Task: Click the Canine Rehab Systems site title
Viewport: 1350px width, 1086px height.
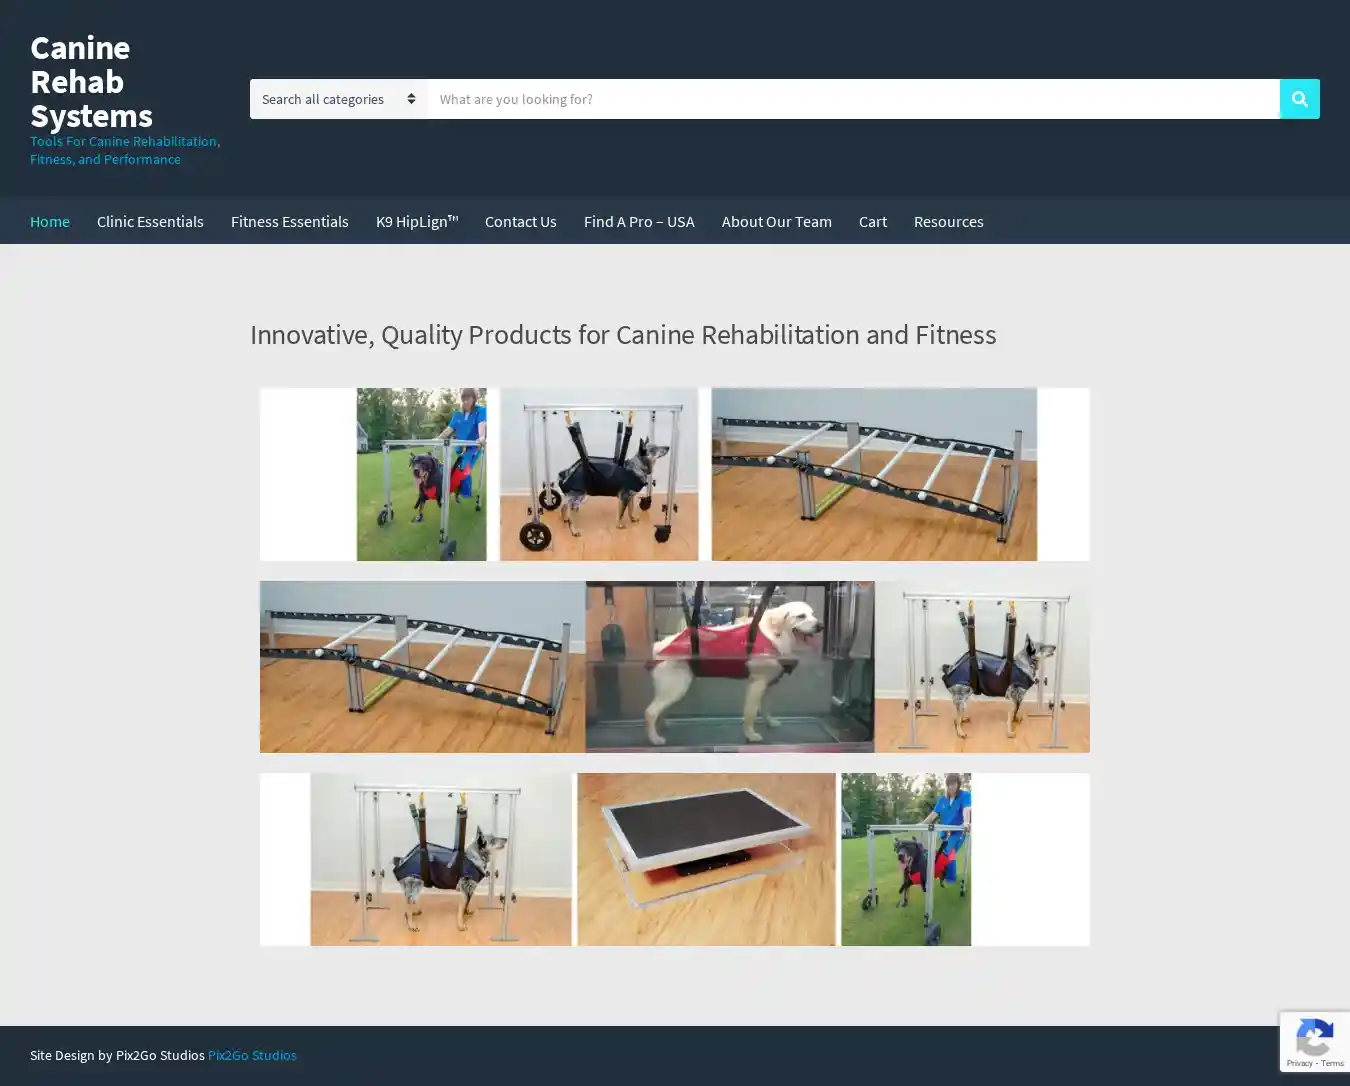Action: [91, 82]
